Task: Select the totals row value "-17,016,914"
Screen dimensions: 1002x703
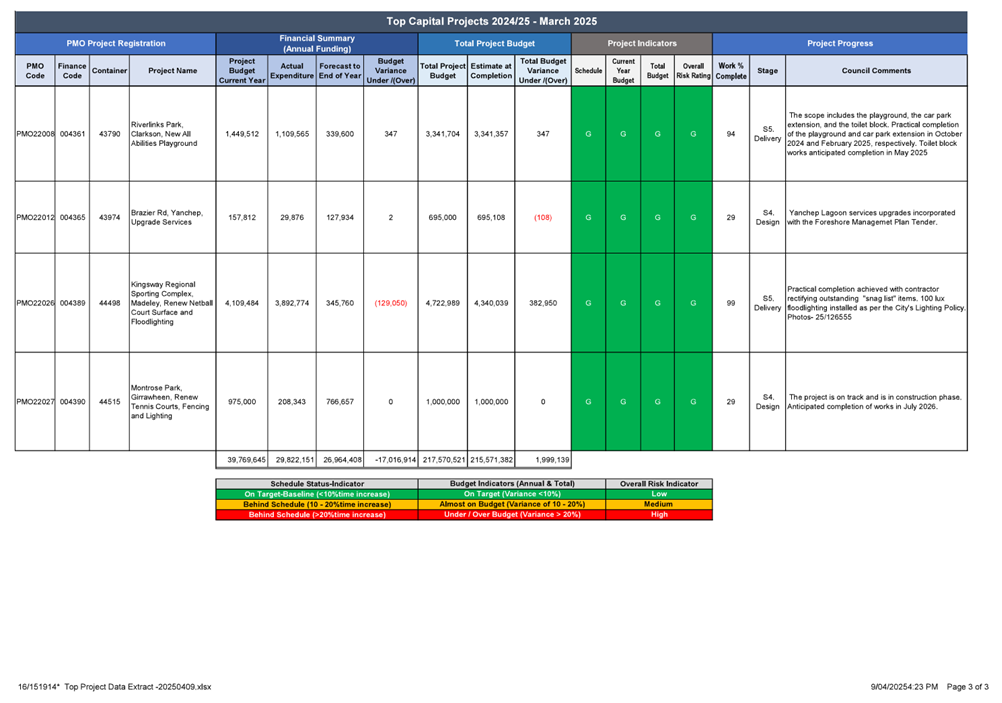Action: coord(396,460)
